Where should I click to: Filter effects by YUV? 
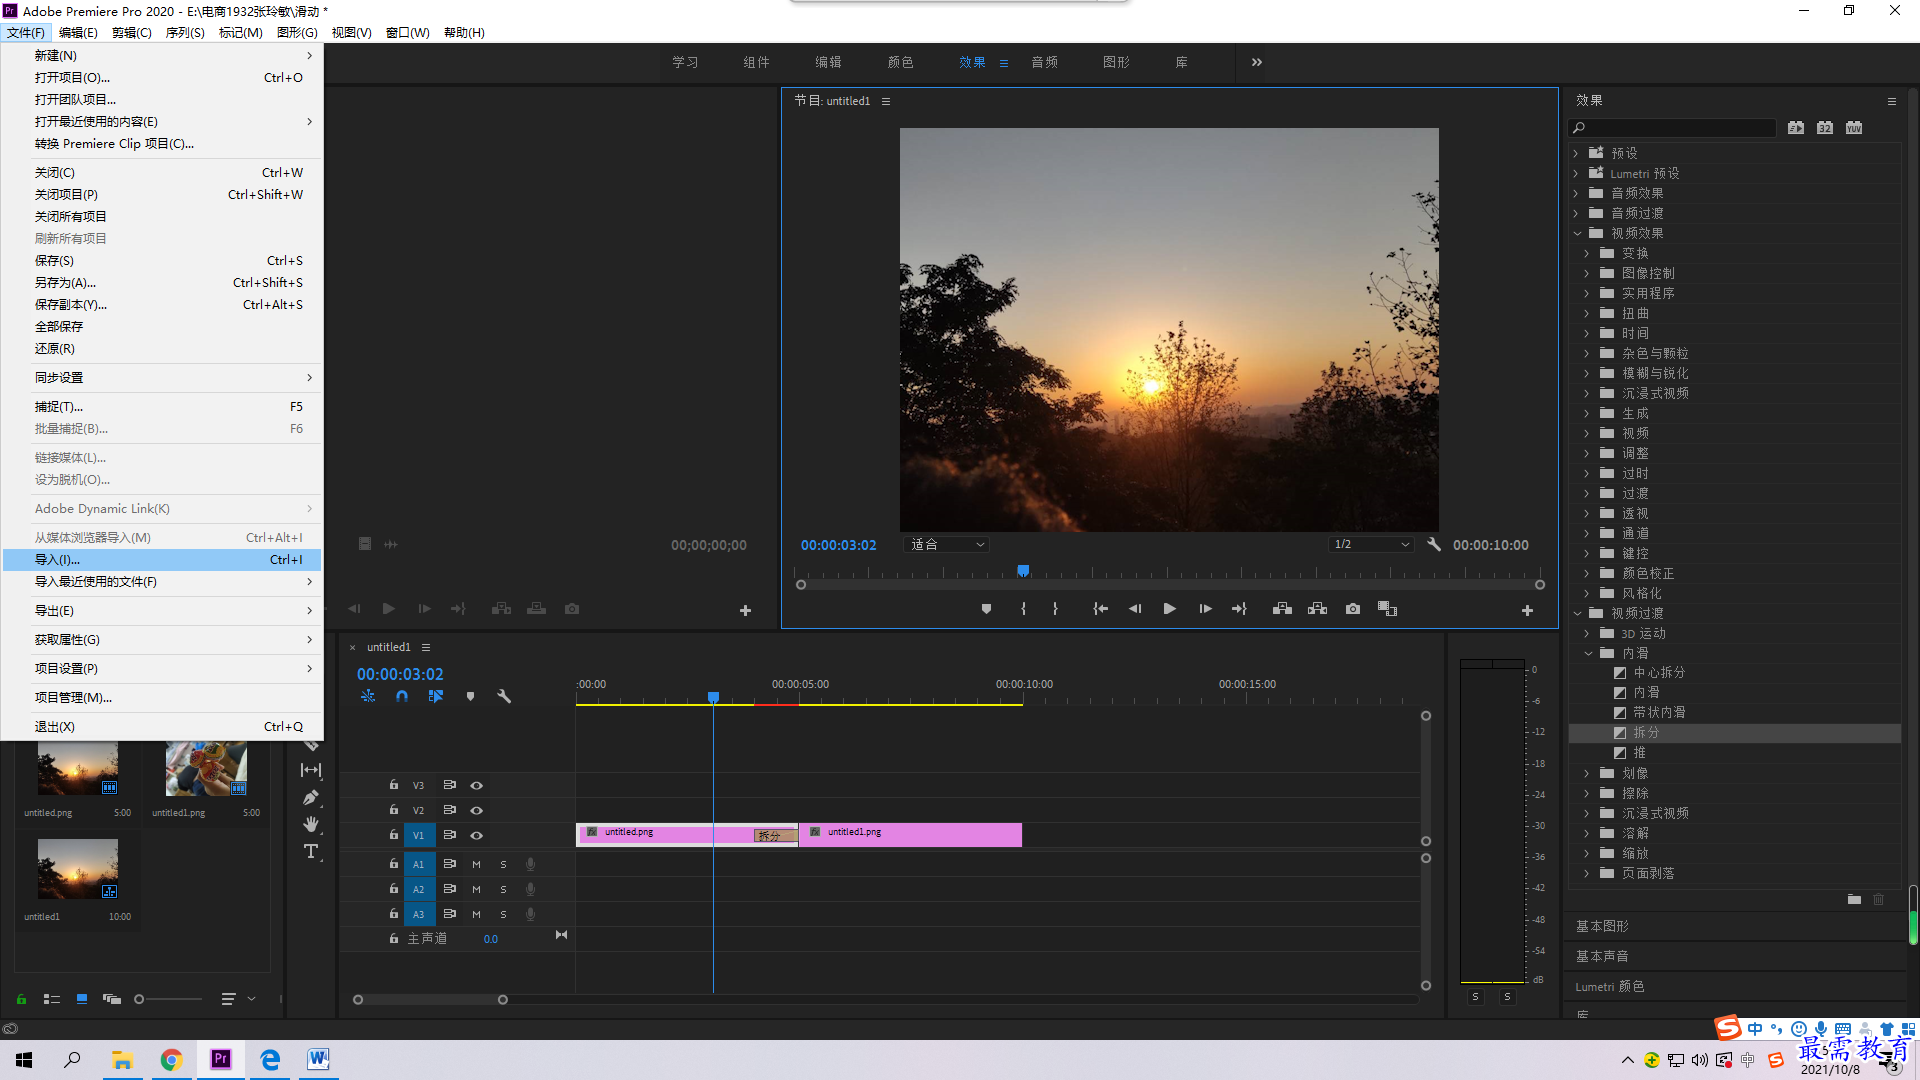pyautogui.click(x=1854, y=128)
